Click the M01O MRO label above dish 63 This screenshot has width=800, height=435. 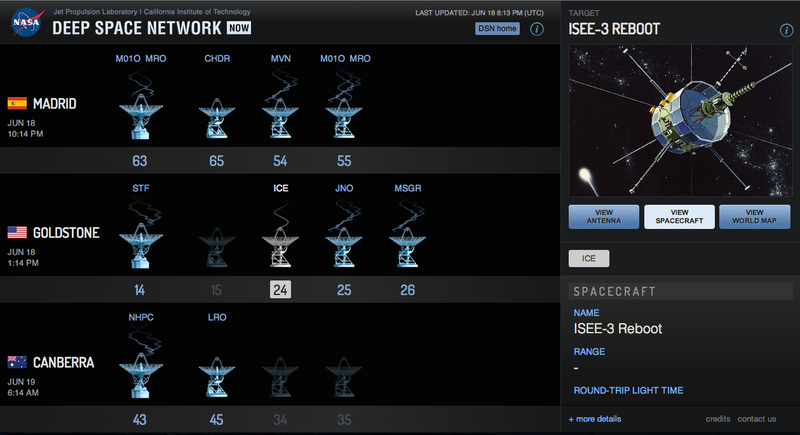[x=141, y=59]
